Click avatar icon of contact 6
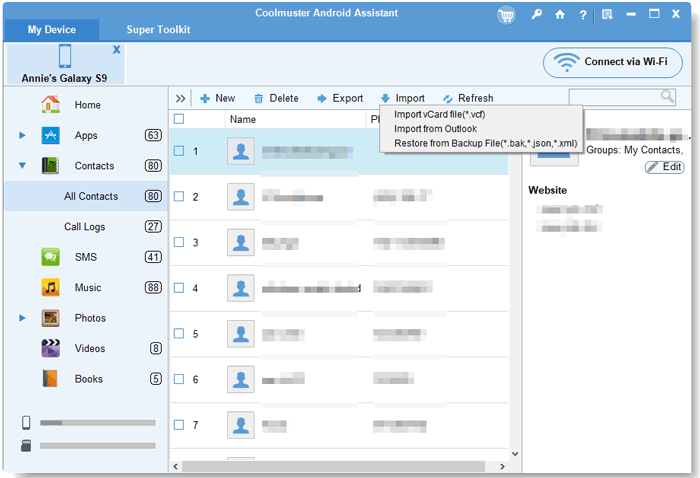700x478 pixels. tap(241, 379)
